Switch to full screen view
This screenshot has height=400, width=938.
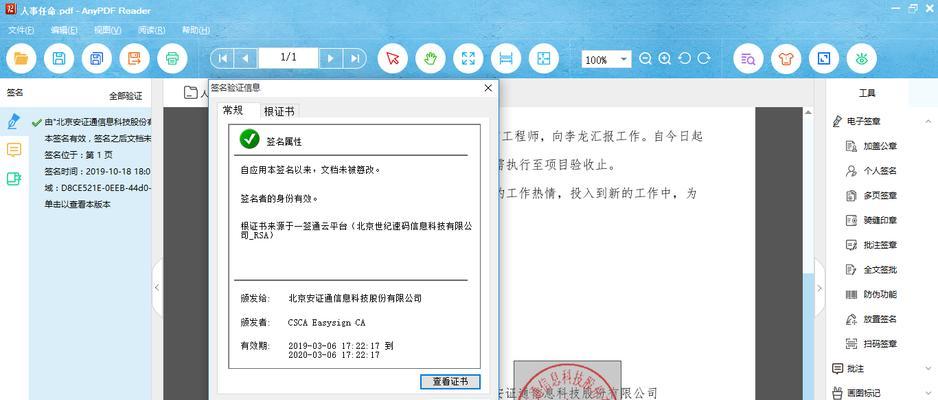468,59
